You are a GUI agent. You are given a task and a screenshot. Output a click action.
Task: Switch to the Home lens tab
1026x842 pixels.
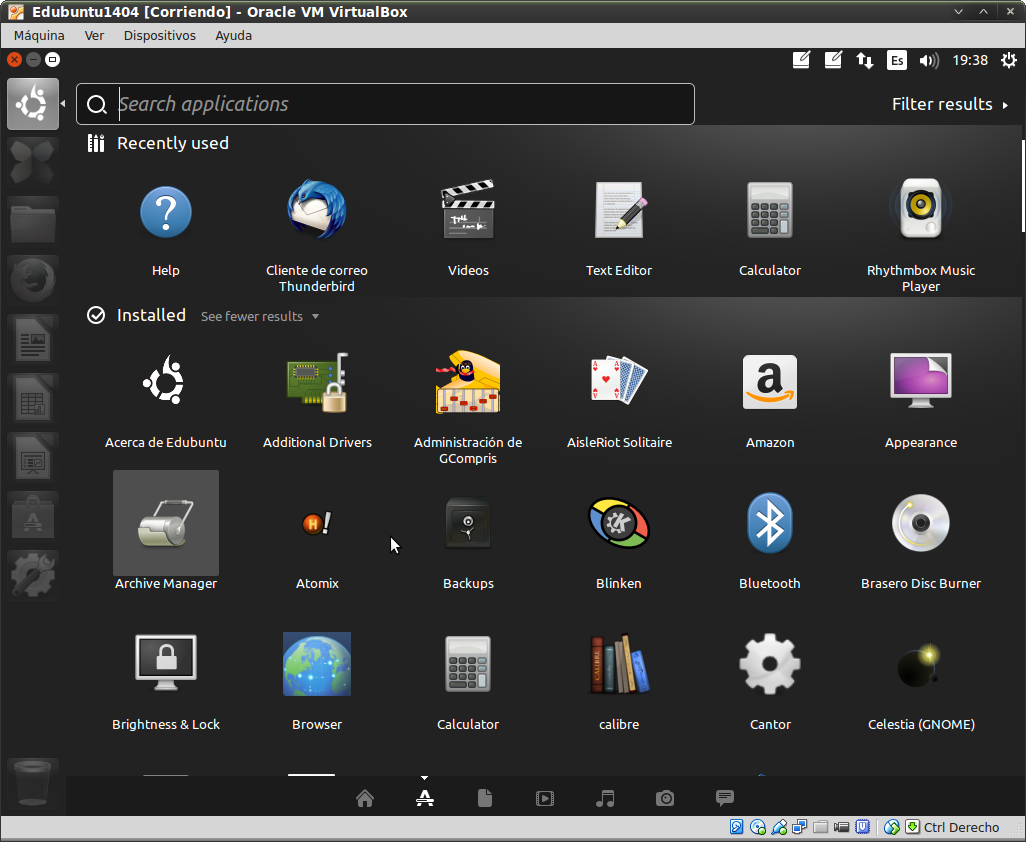tap(365, 798)
